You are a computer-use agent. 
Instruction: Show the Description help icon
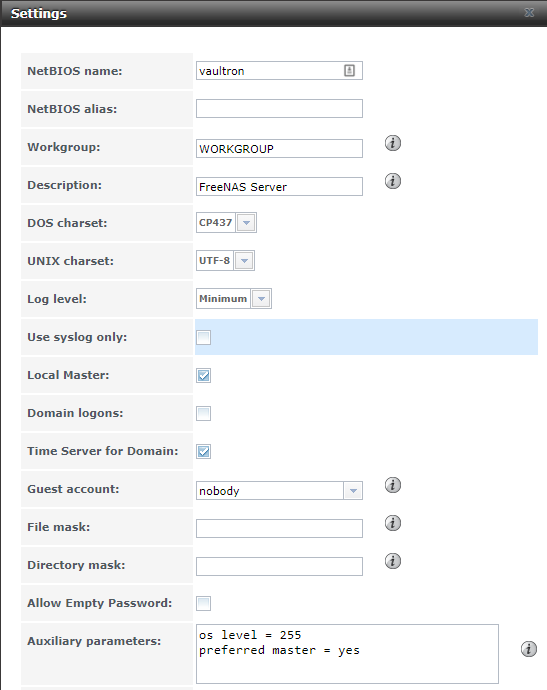[x=393, y=181]
